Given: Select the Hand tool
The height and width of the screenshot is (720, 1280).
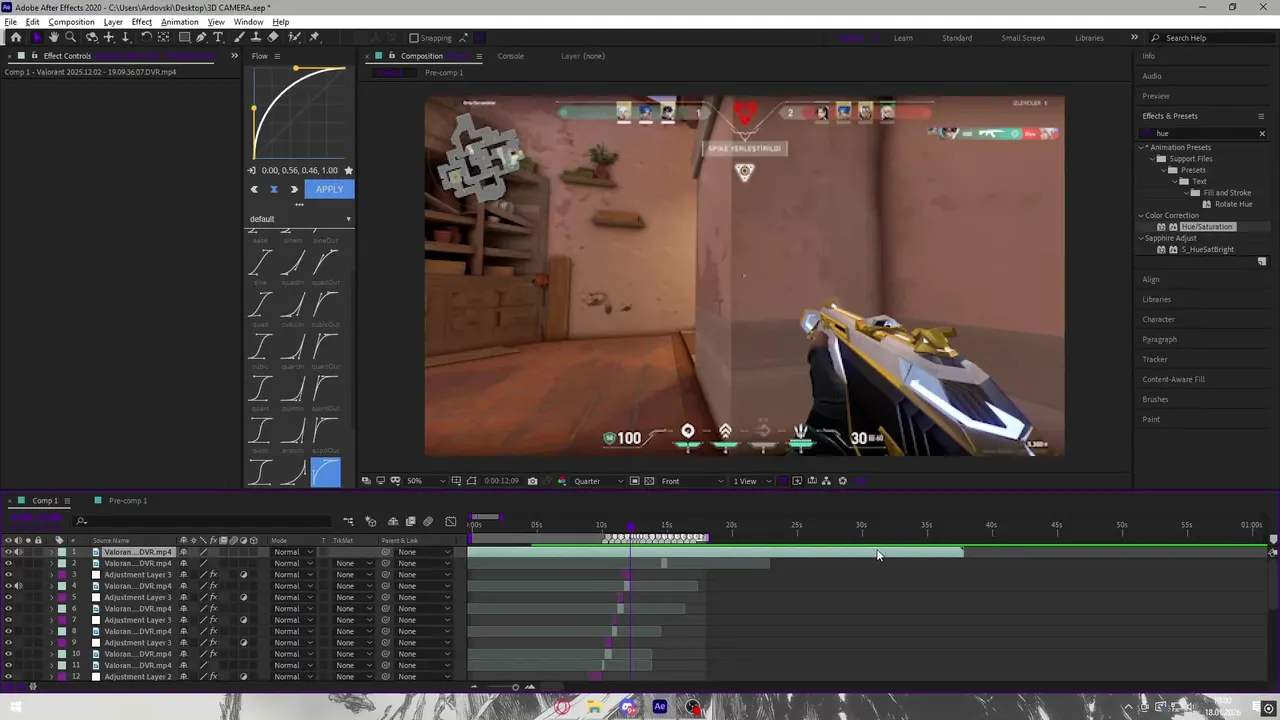Looking at the screenshot, I should [53, 37].
